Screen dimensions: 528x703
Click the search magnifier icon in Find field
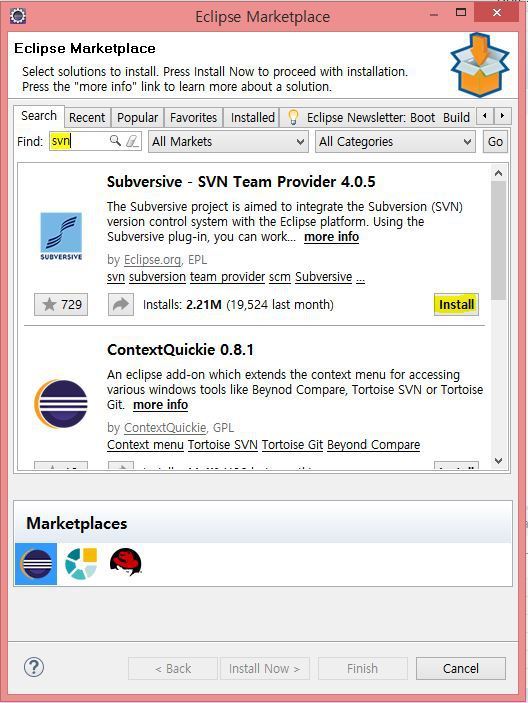tap(115, 141)
